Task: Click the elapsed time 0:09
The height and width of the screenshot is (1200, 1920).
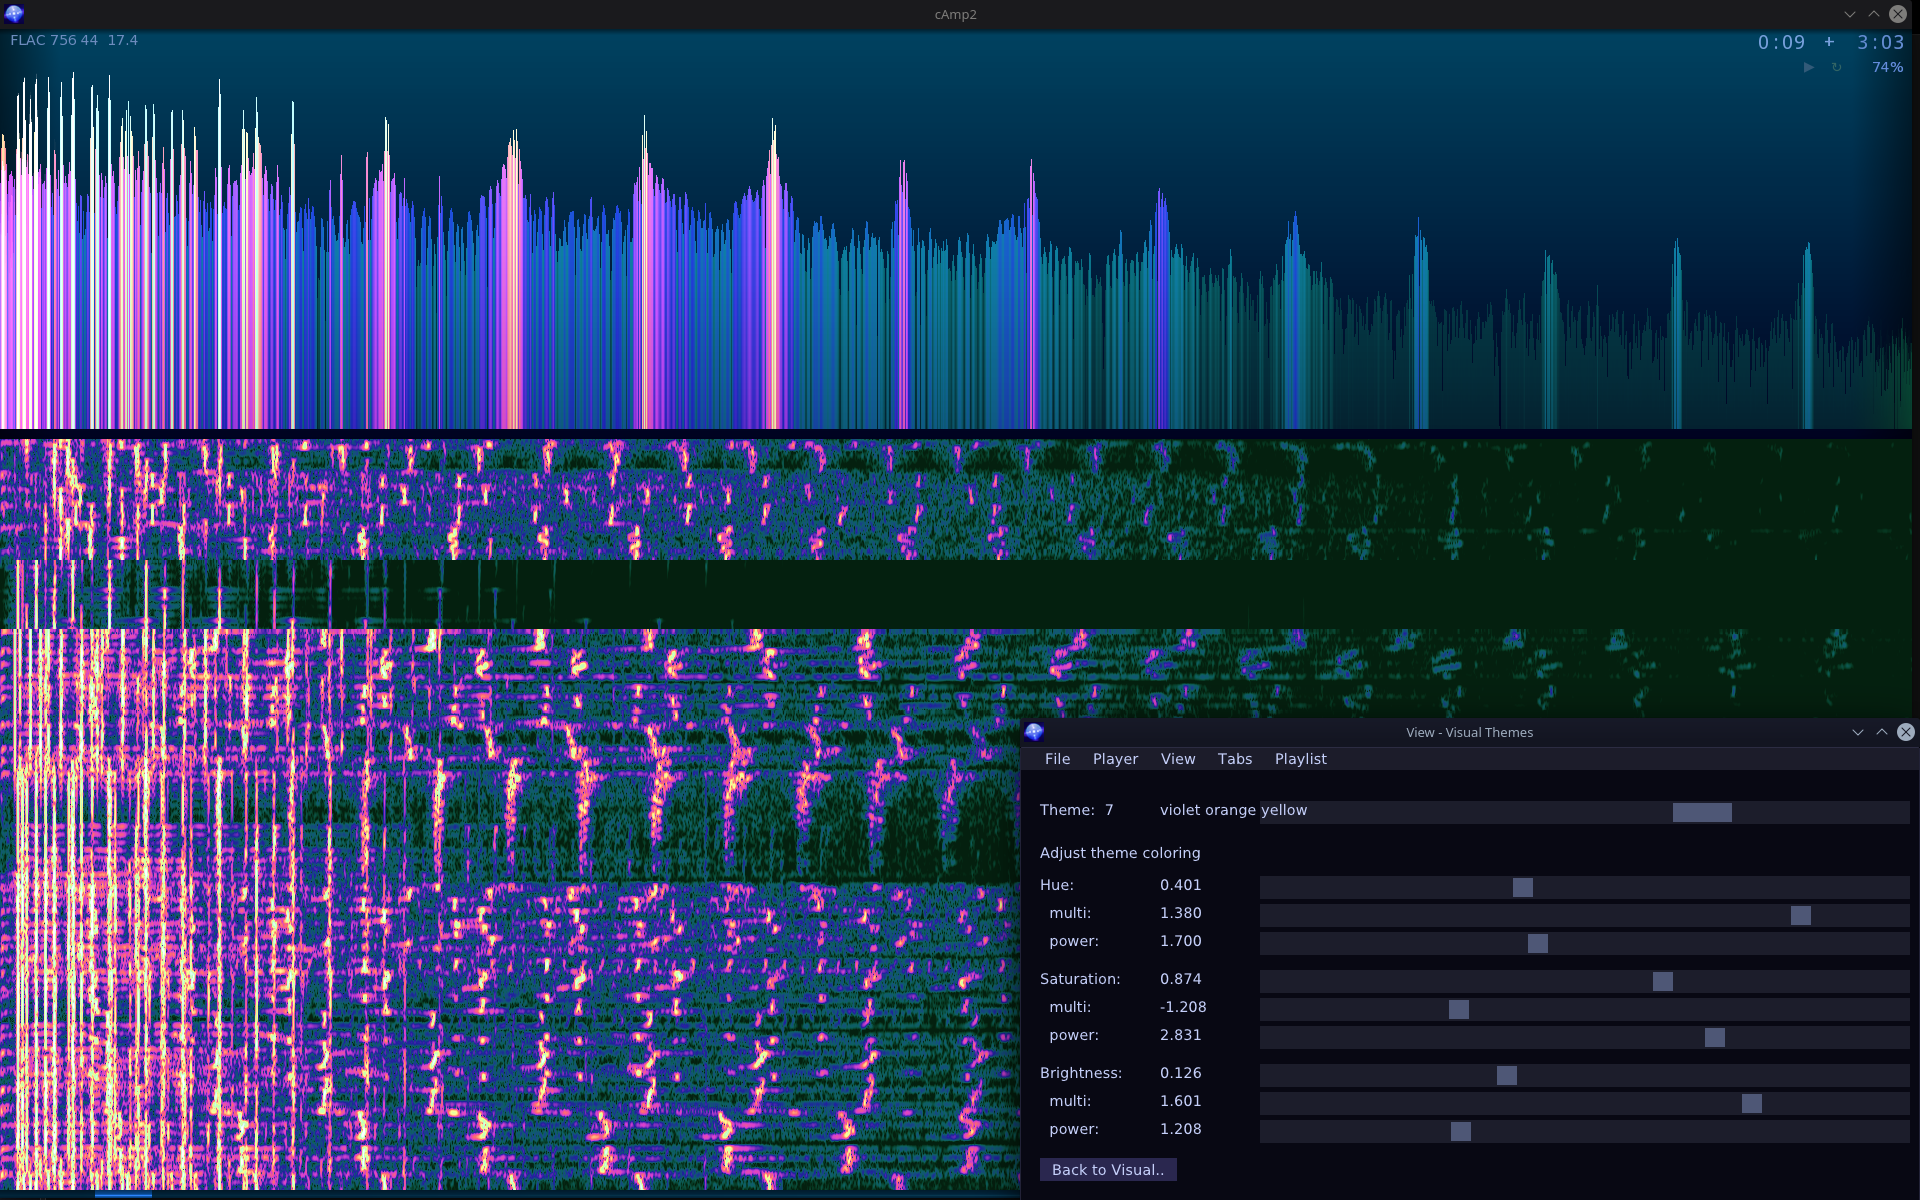Action: coord(1781,42)
